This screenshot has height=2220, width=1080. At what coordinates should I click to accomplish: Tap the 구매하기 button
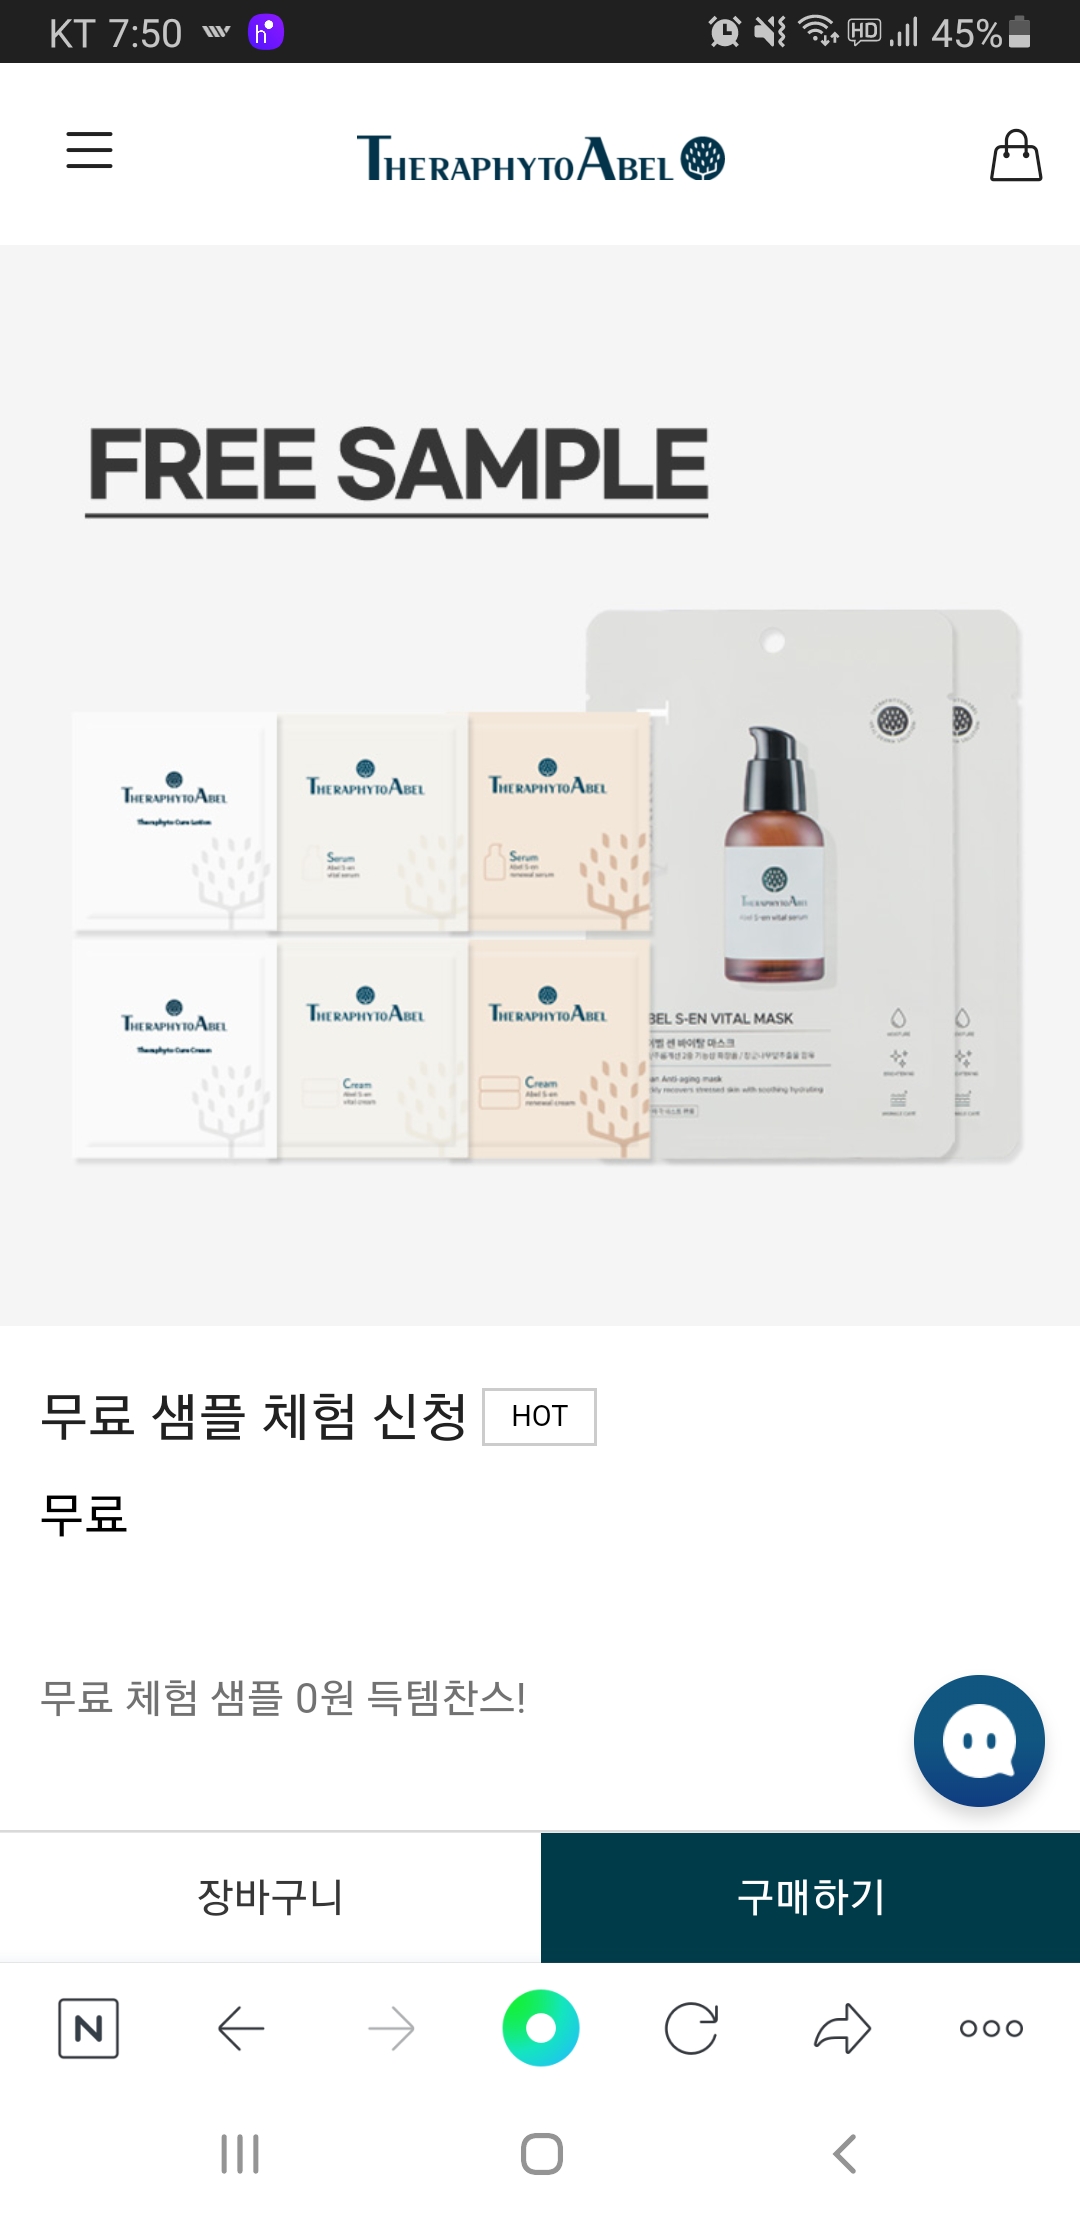(810, 1897)
